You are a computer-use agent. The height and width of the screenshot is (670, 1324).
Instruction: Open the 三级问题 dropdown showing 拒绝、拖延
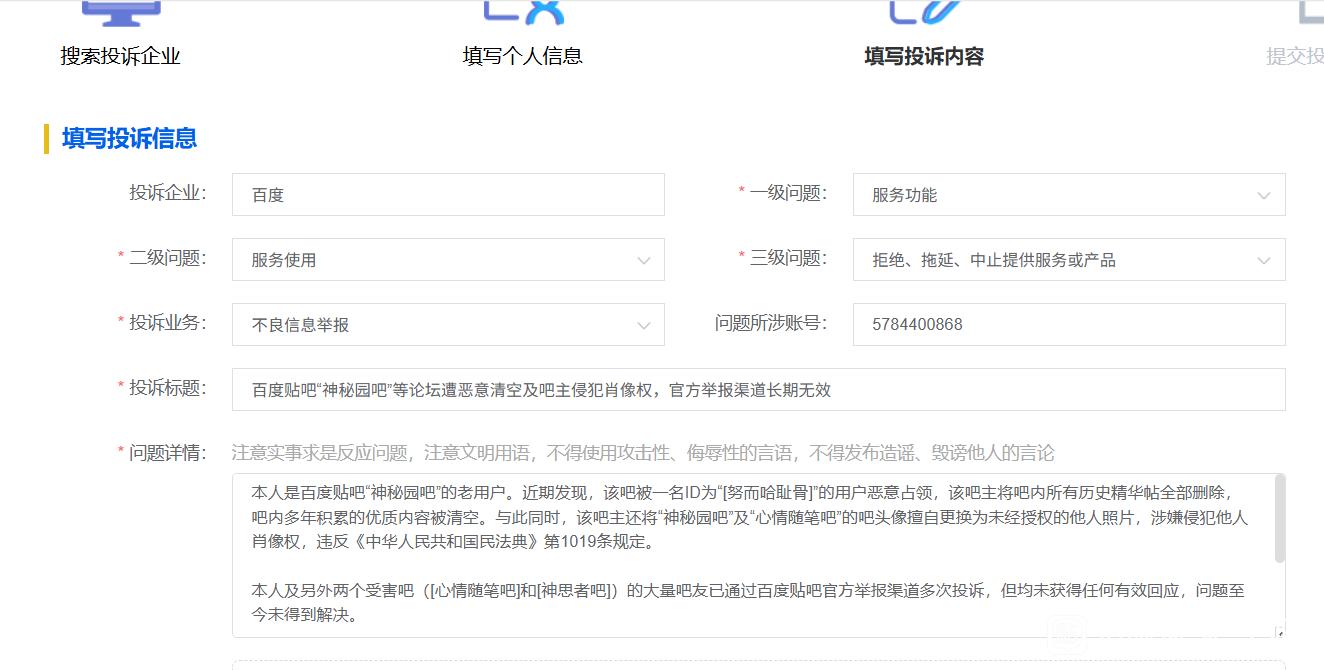click(x=1069, y=260)
